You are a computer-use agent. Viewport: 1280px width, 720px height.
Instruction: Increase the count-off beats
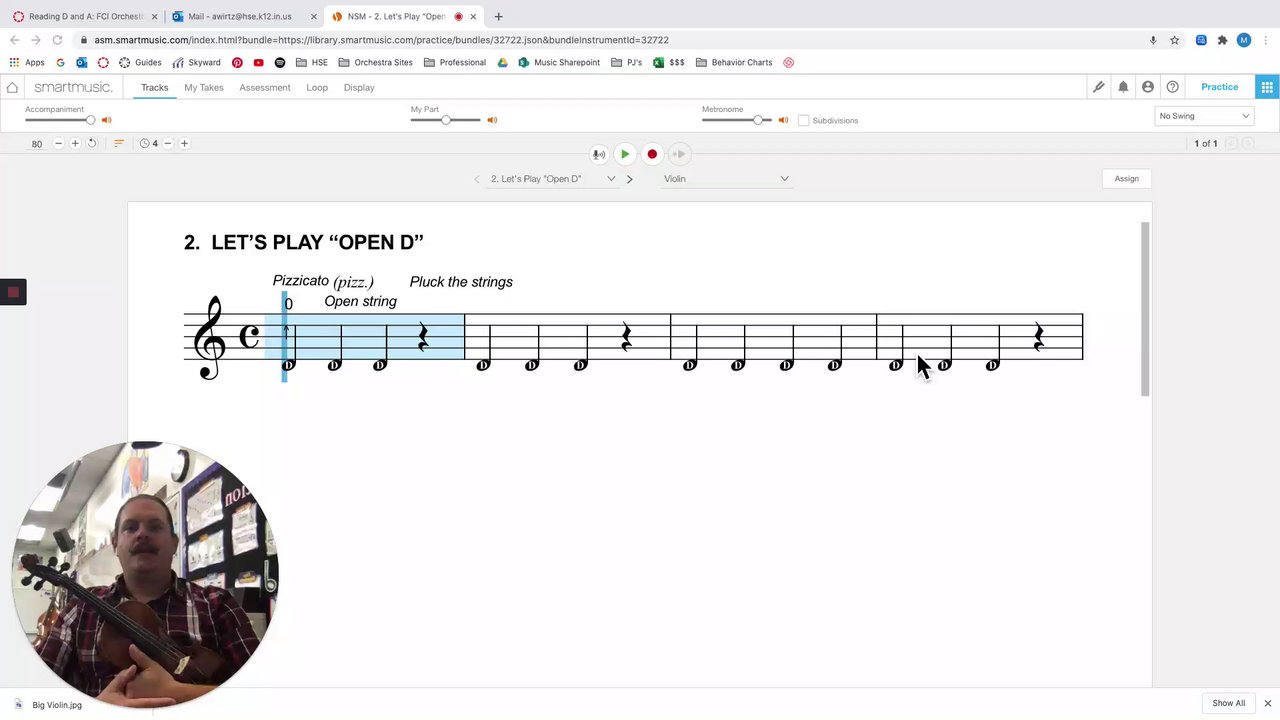184,144
